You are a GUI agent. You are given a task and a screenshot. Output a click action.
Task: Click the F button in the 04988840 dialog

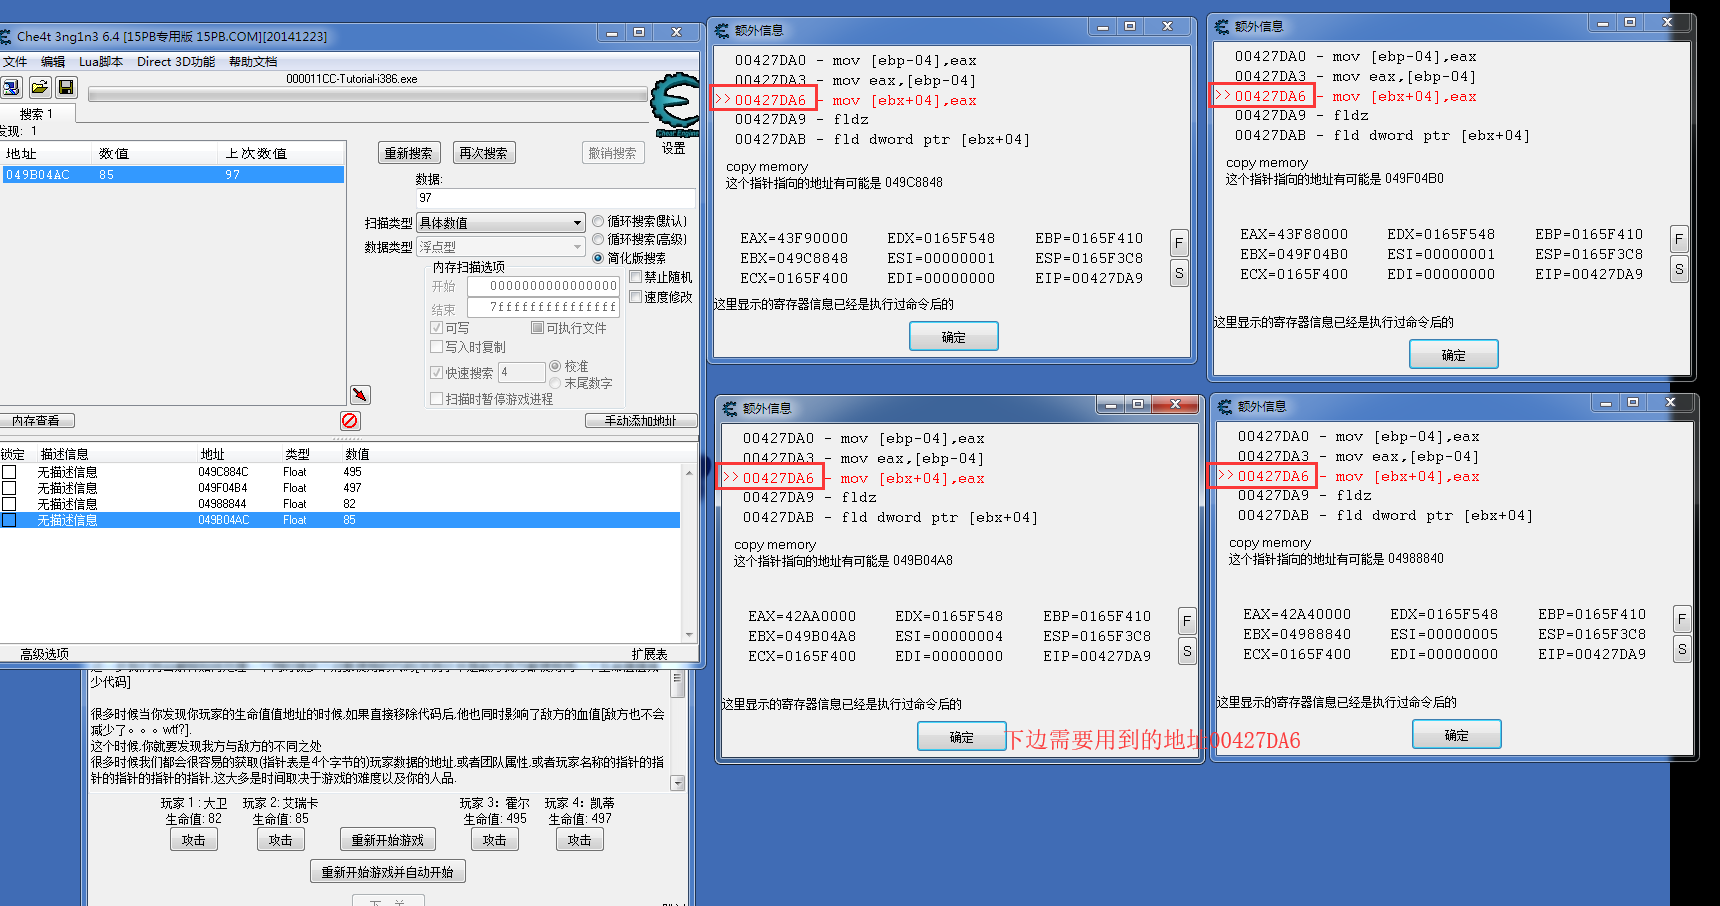[1682, 619]
